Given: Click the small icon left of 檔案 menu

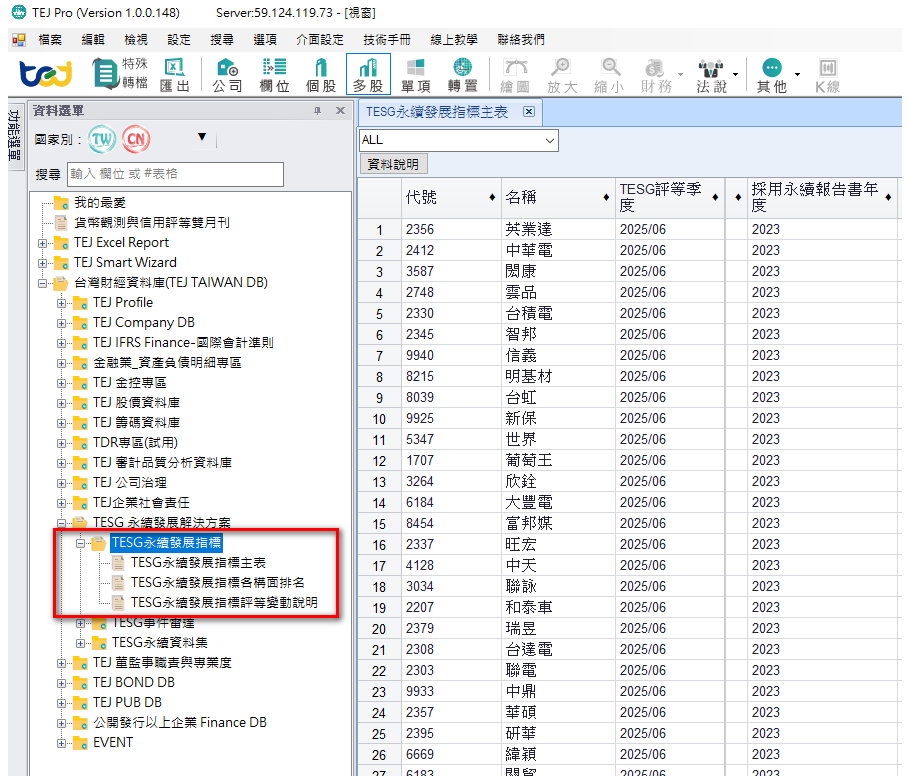Looking at the screenshot, I should pos(19,39).
